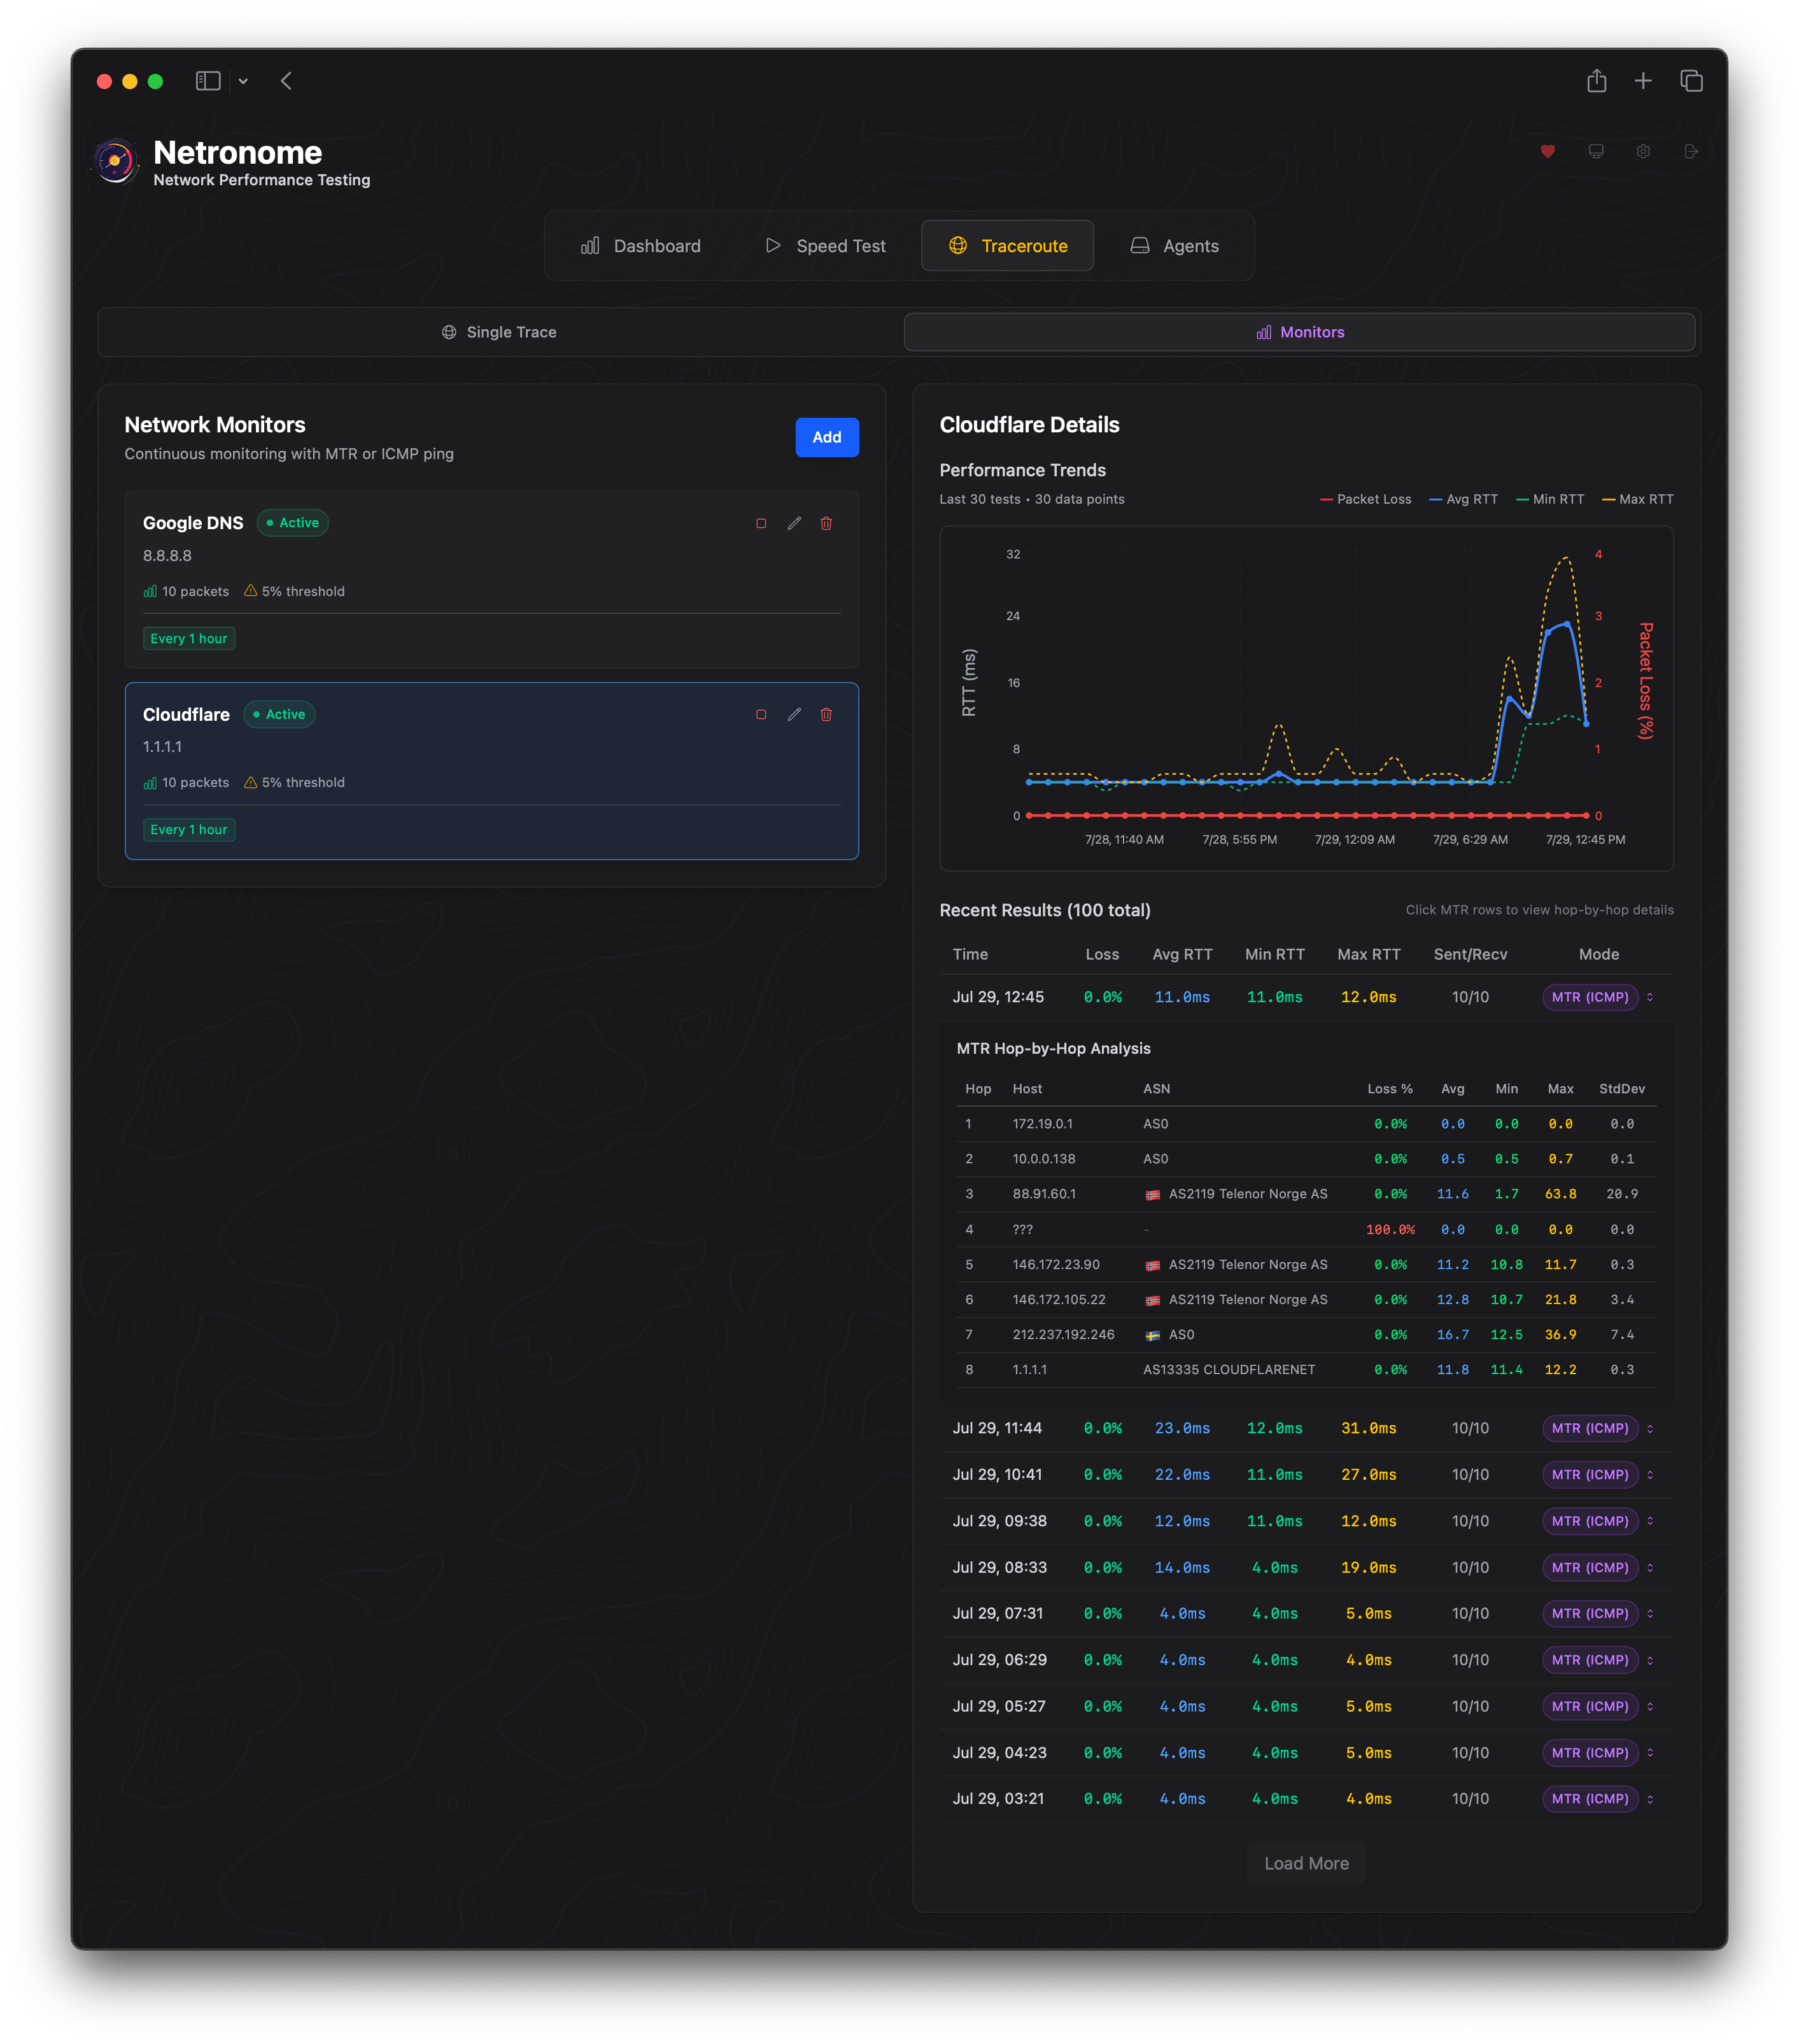Click the Active badge on Google DNS

pyautogui.click(x=292, y=523)
